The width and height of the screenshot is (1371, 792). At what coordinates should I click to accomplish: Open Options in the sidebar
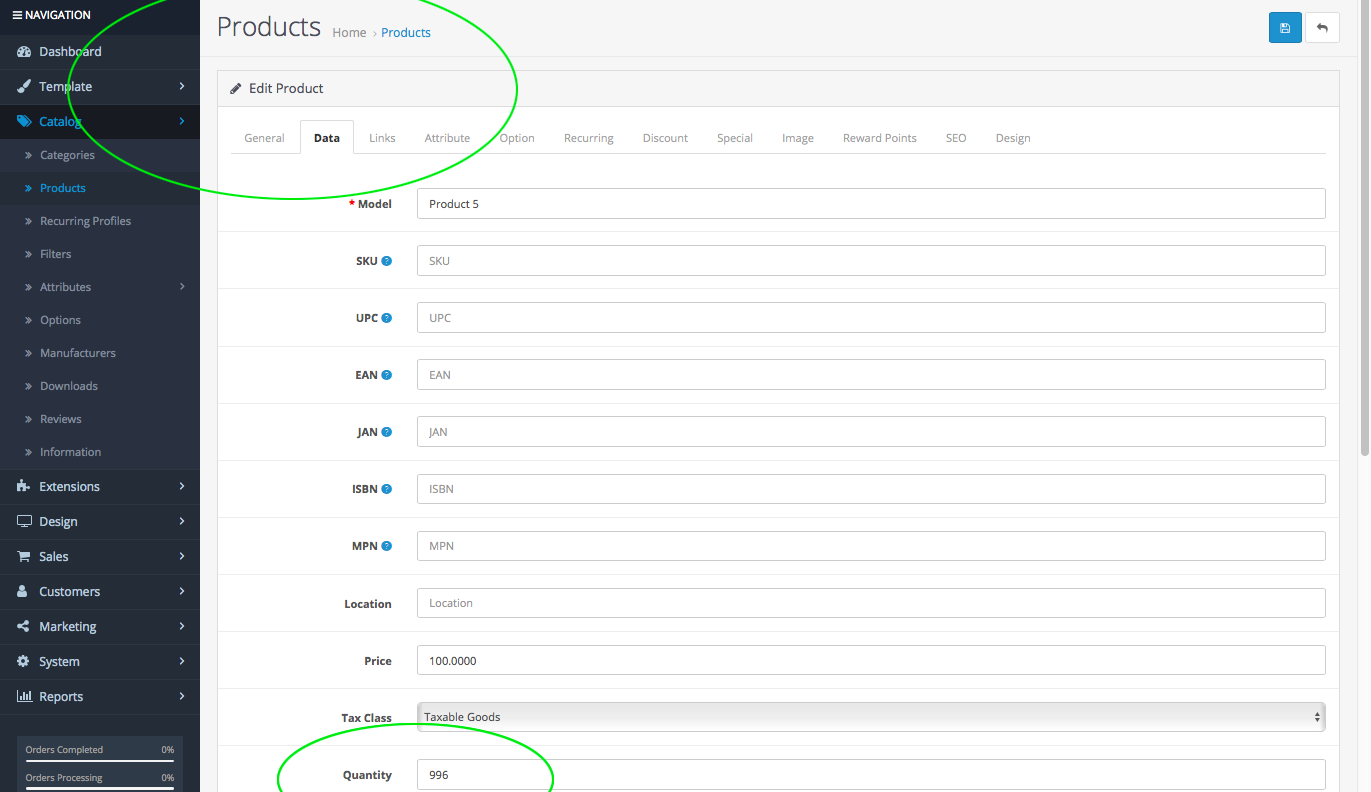100,320
